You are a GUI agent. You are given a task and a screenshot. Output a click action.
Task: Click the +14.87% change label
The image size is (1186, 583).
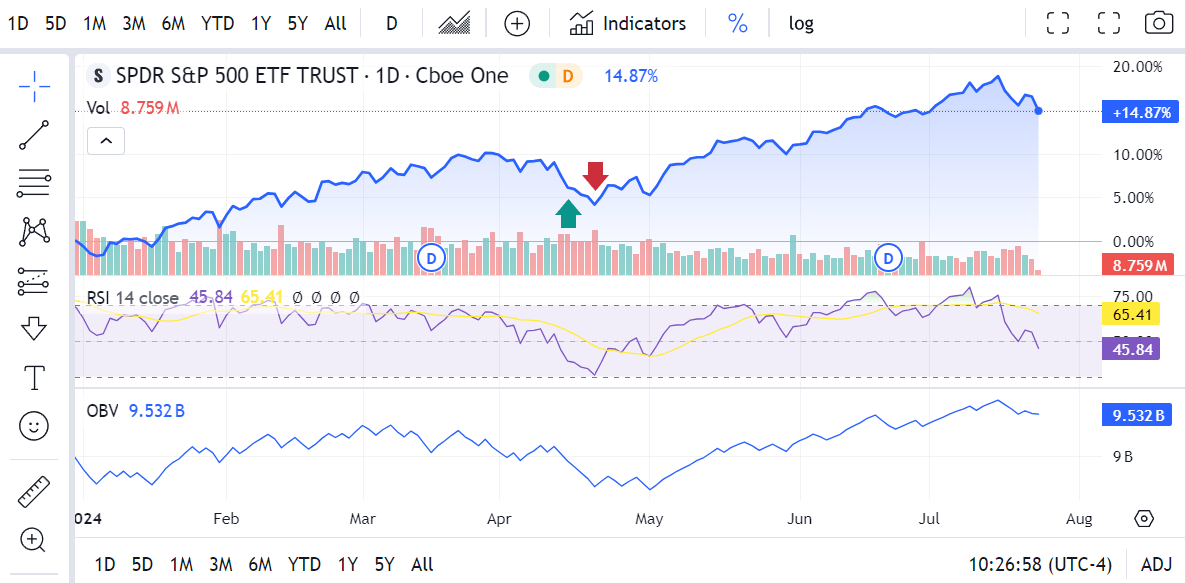pos(1139,112)
